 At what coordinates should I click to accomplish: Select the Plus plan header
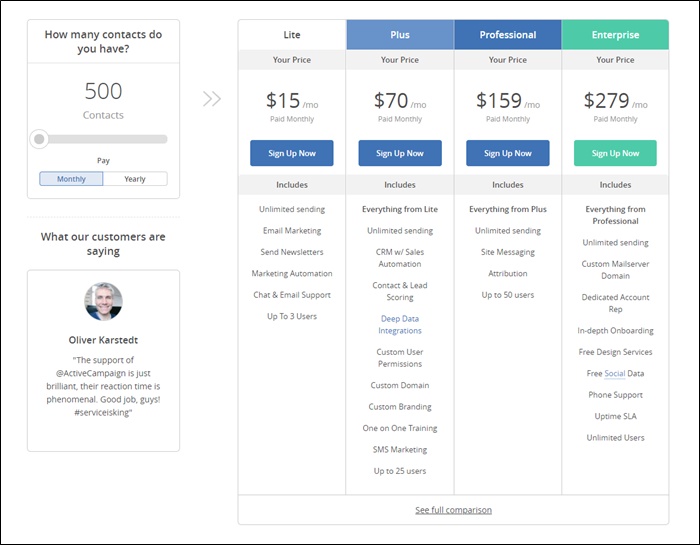(400, 35)
